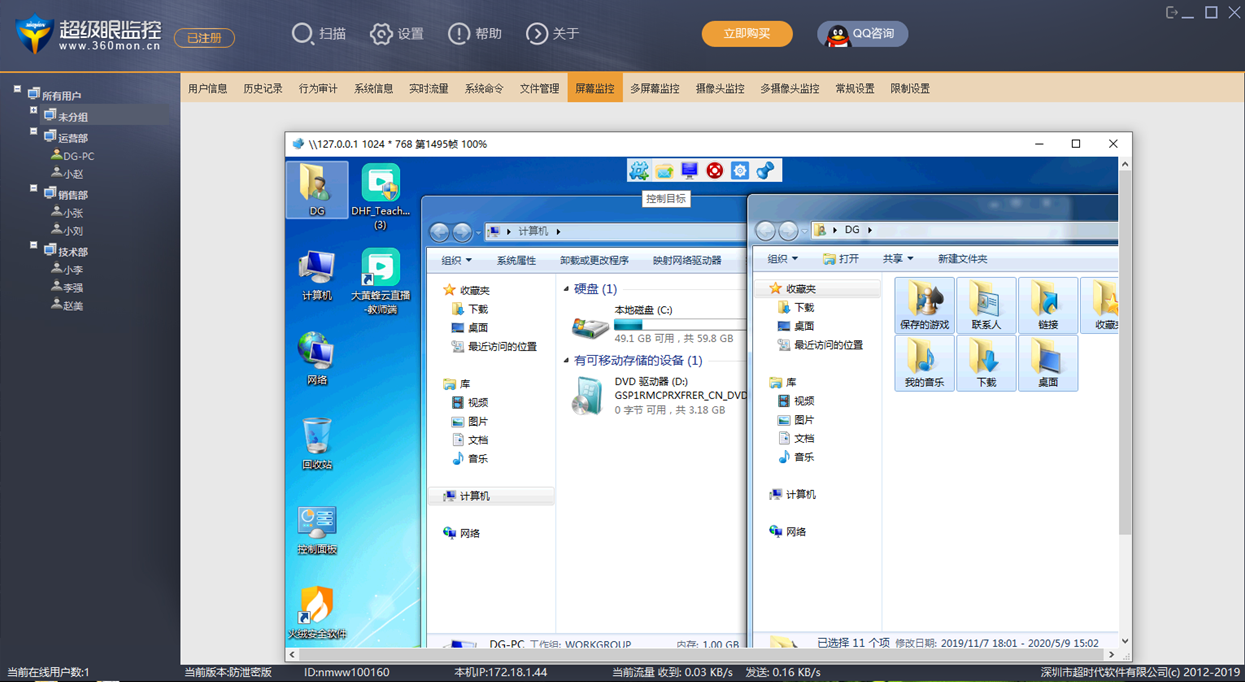Open 帮助 help in top header
This screenshot has width=1245, height=682.
(475, 34)
